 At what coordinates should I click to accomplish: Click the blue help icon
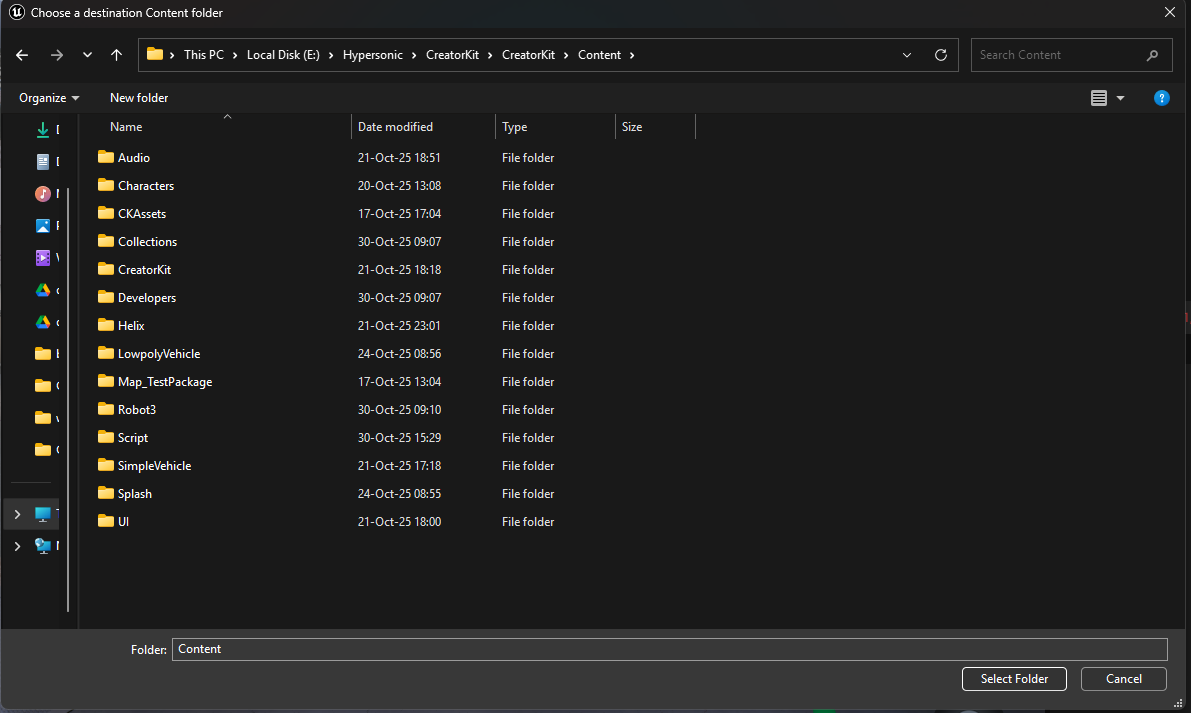coord(1161,98)
